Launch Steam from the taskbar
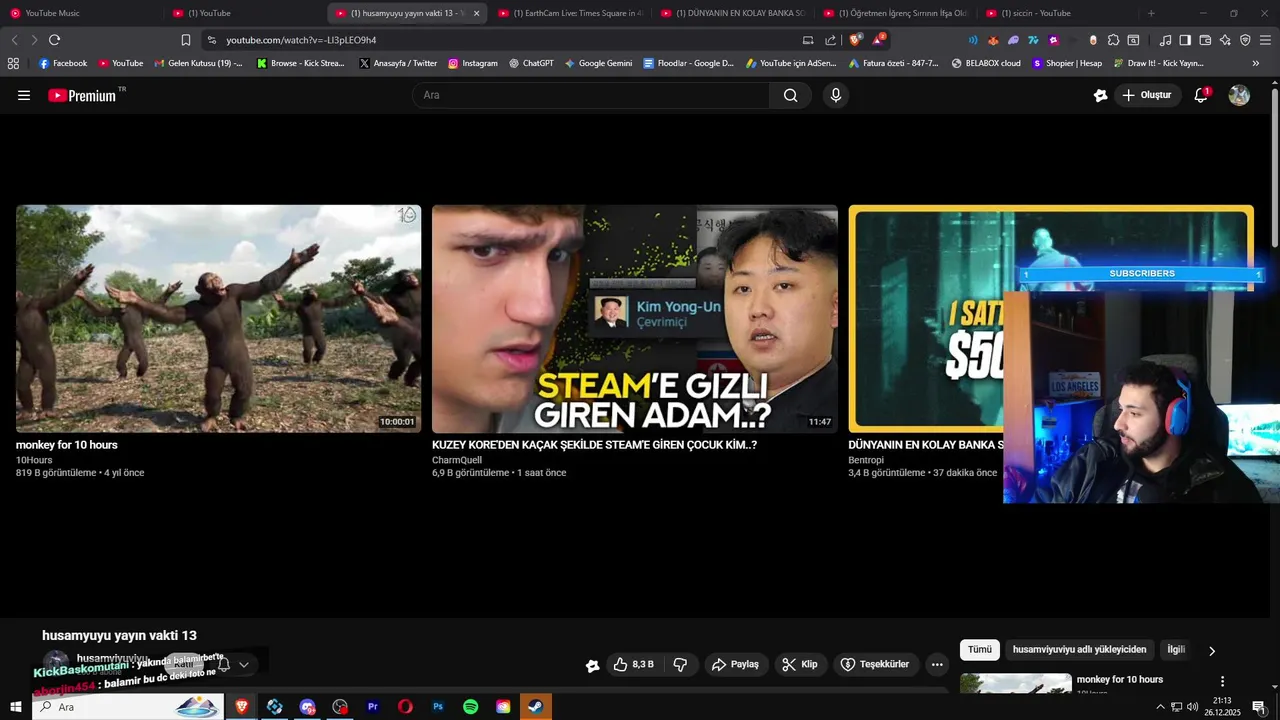 535,707
